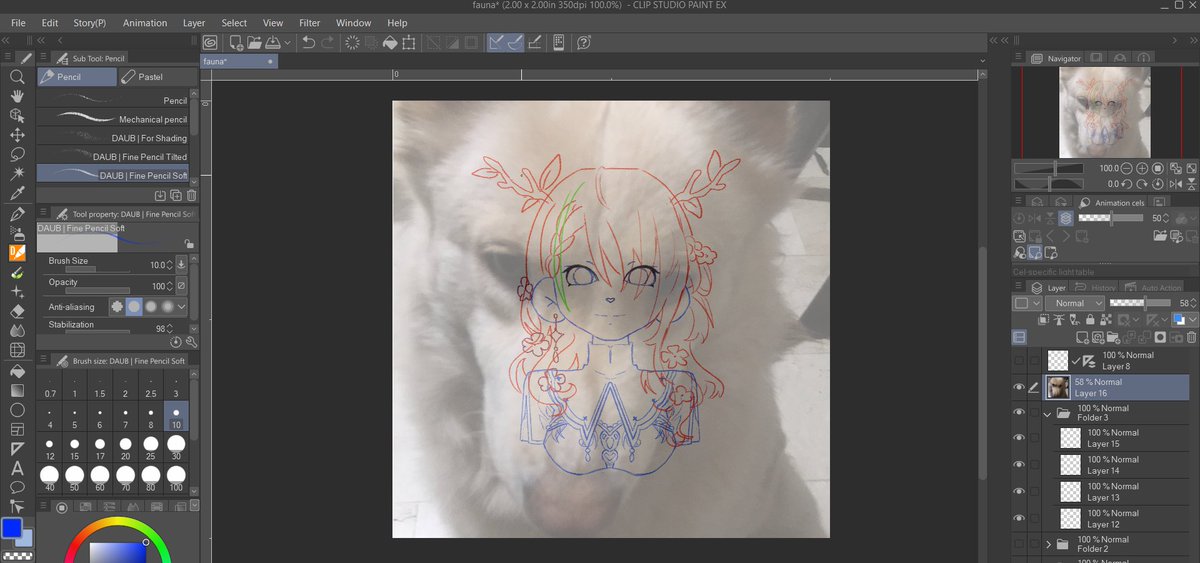The height and width of the screenshot is (563, 1200).
Task: Show Folder 2
Action: [1020, 544]
